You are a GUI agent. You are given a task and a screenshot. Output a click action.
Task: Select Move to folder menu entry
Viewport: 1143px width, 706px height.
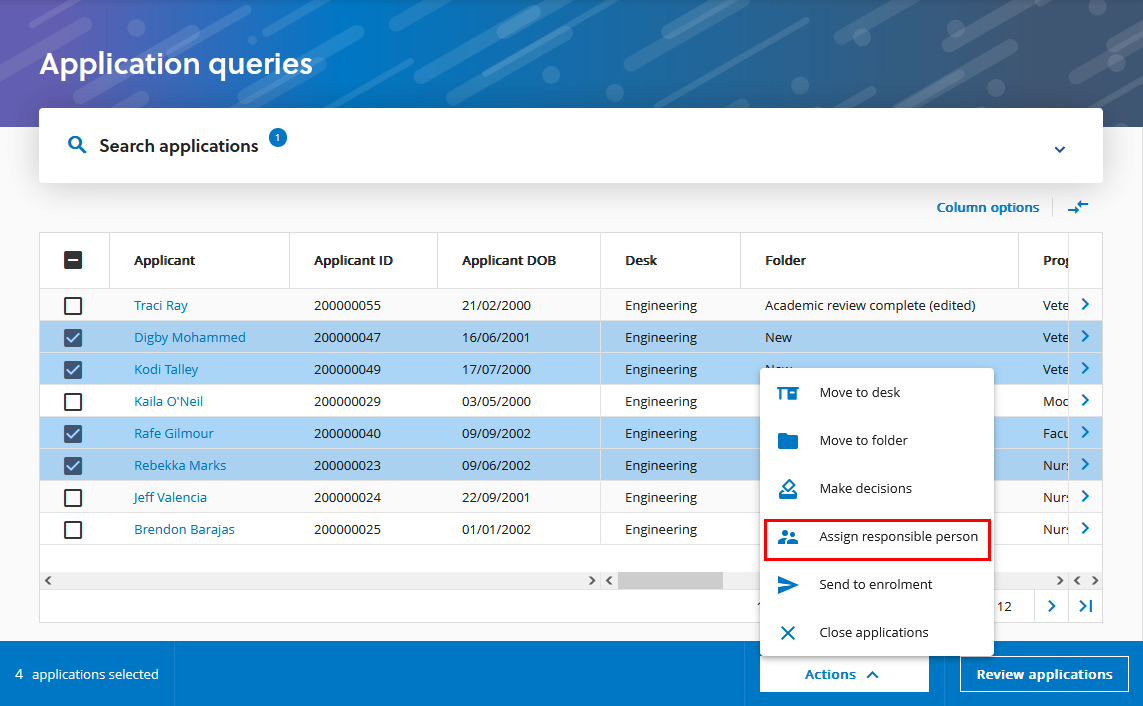(x=877, y=441)
